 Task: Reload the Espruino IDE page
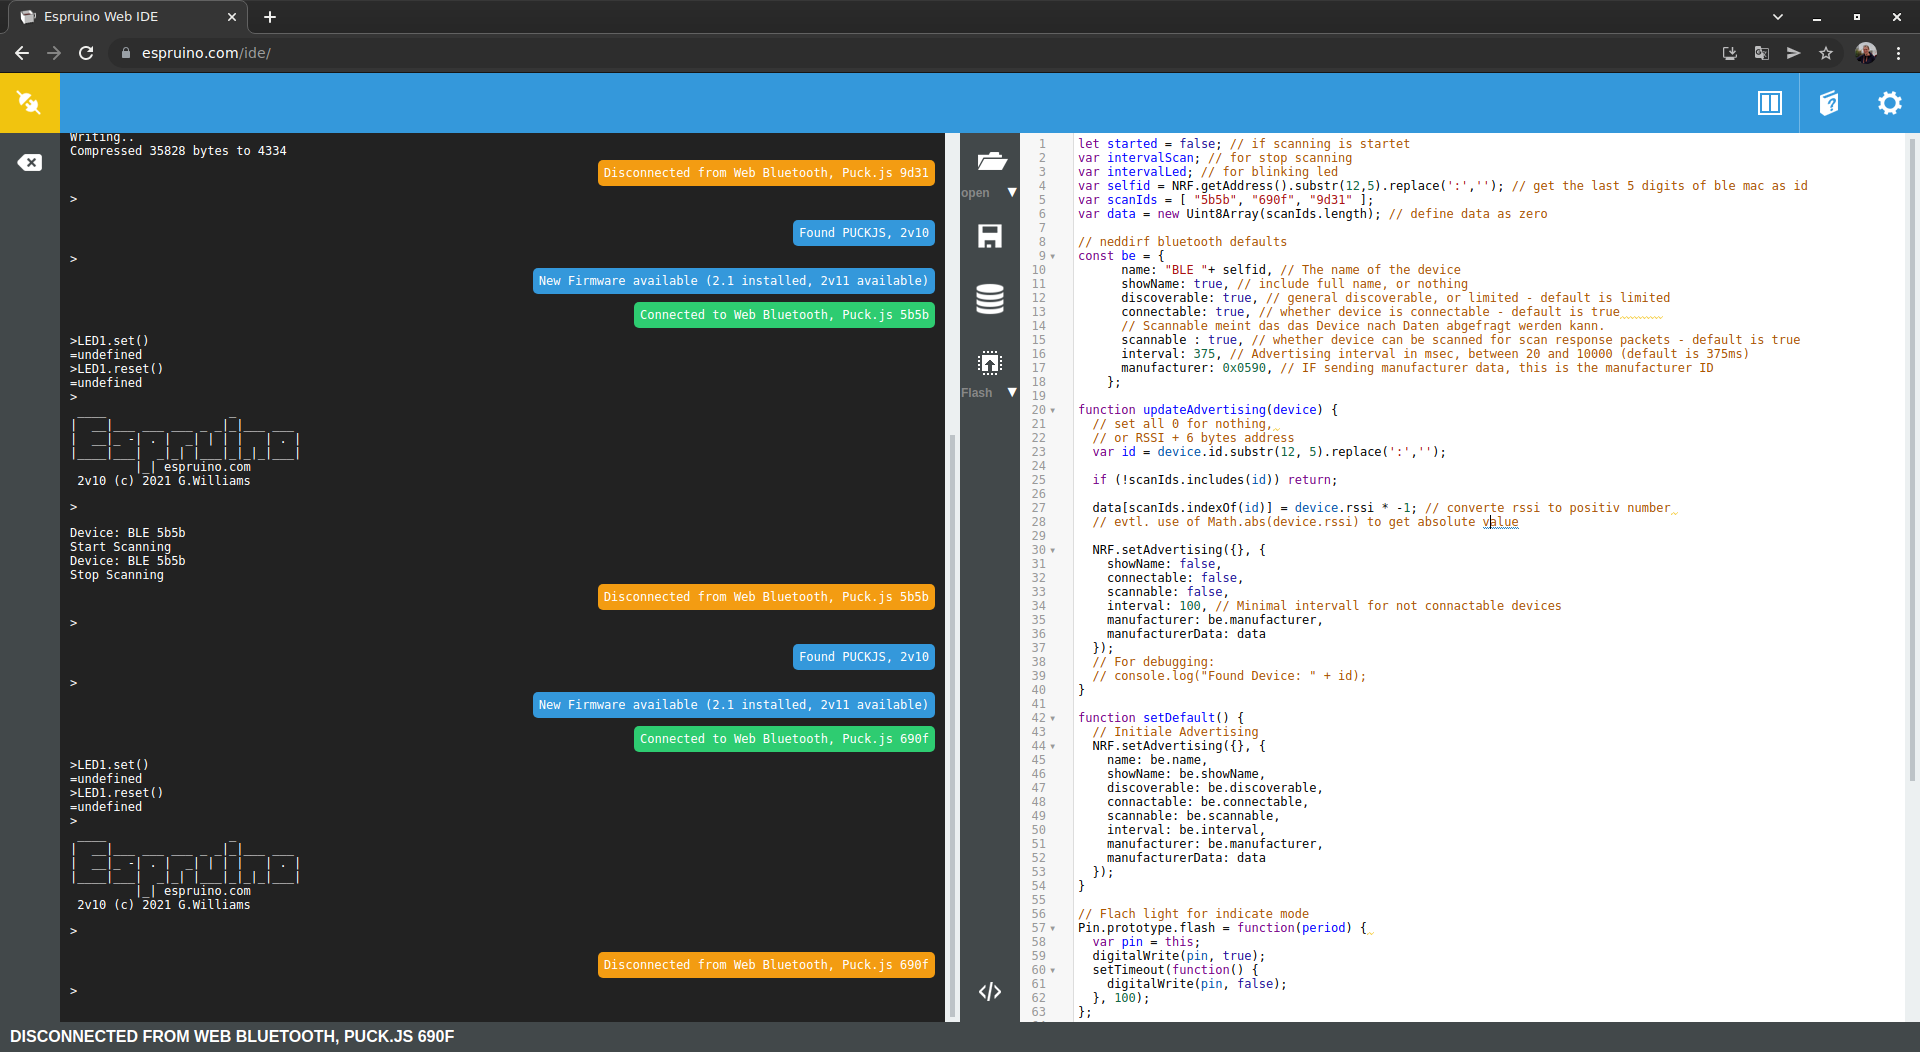pyautogui.click(x=86, y=53)
